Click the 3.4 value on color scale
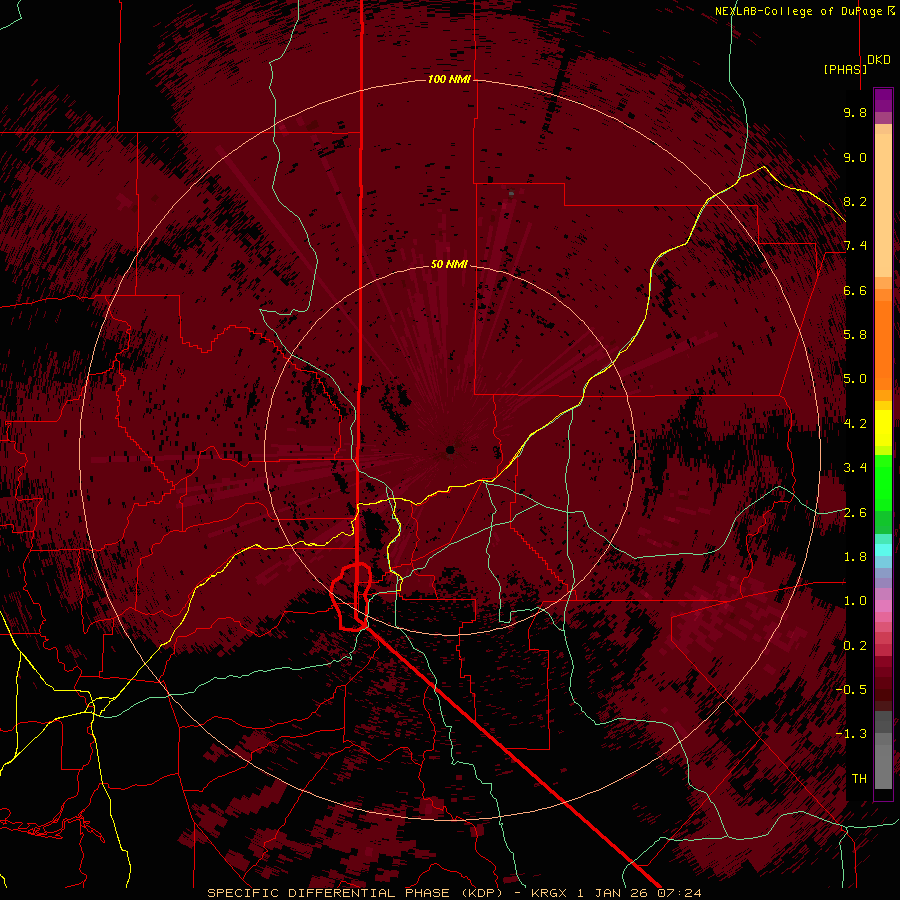 pos(855,468)
